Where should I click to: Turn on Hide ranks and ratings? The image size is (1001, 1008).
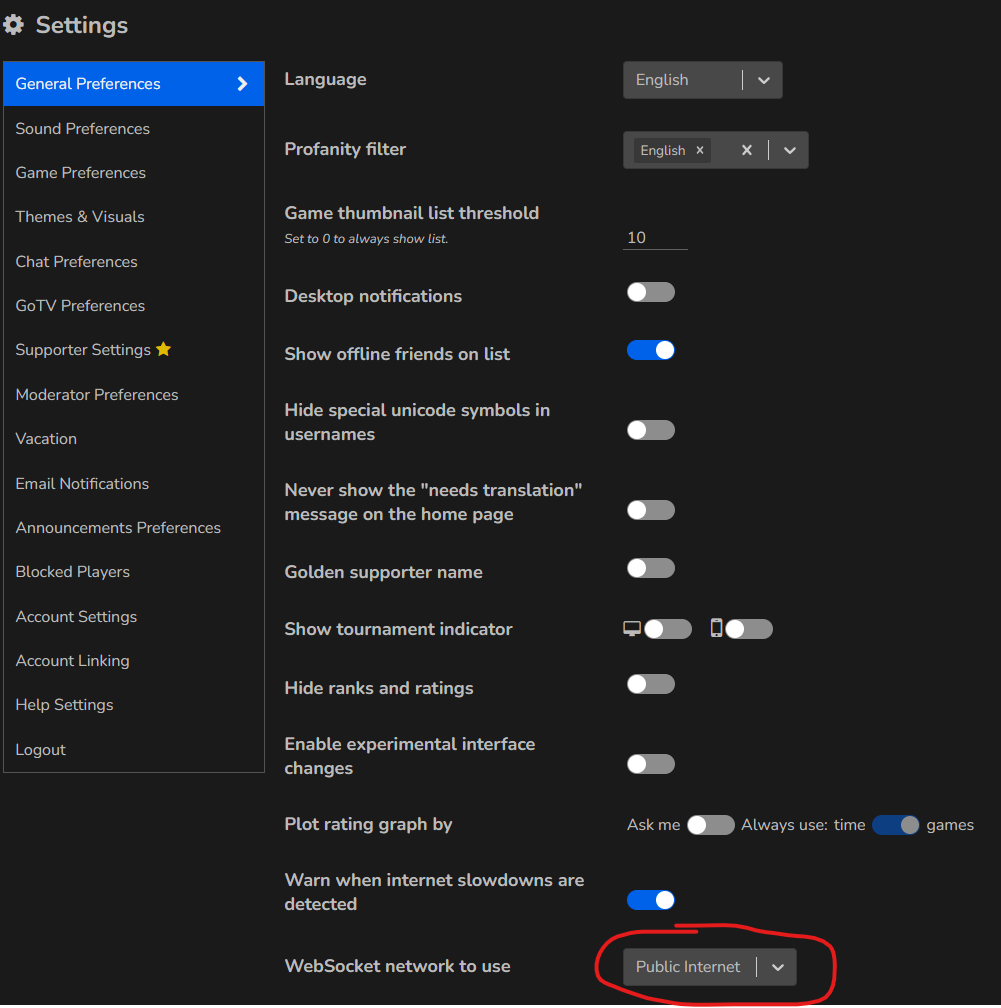pyautogui.click(x=650, y=684)
